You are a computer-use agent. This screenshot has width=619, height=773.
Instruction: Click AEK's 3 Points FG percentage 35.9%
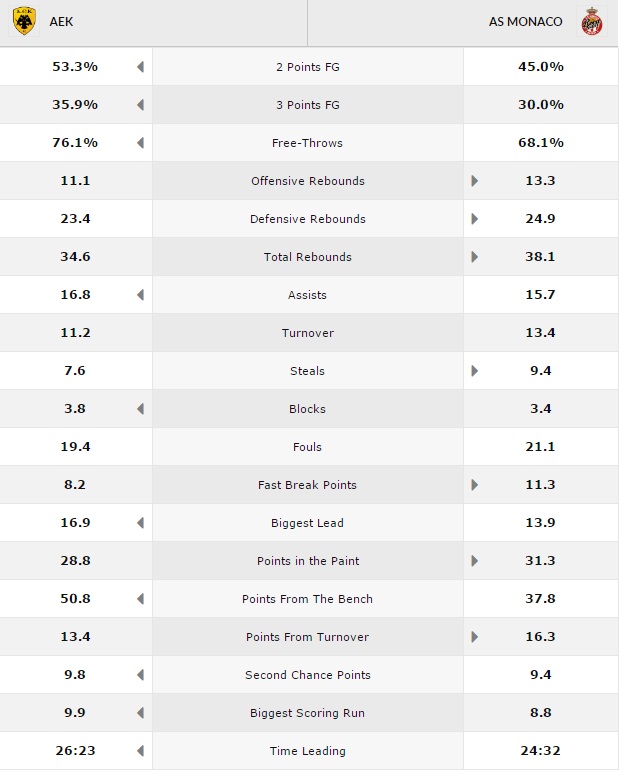(75, 105)
